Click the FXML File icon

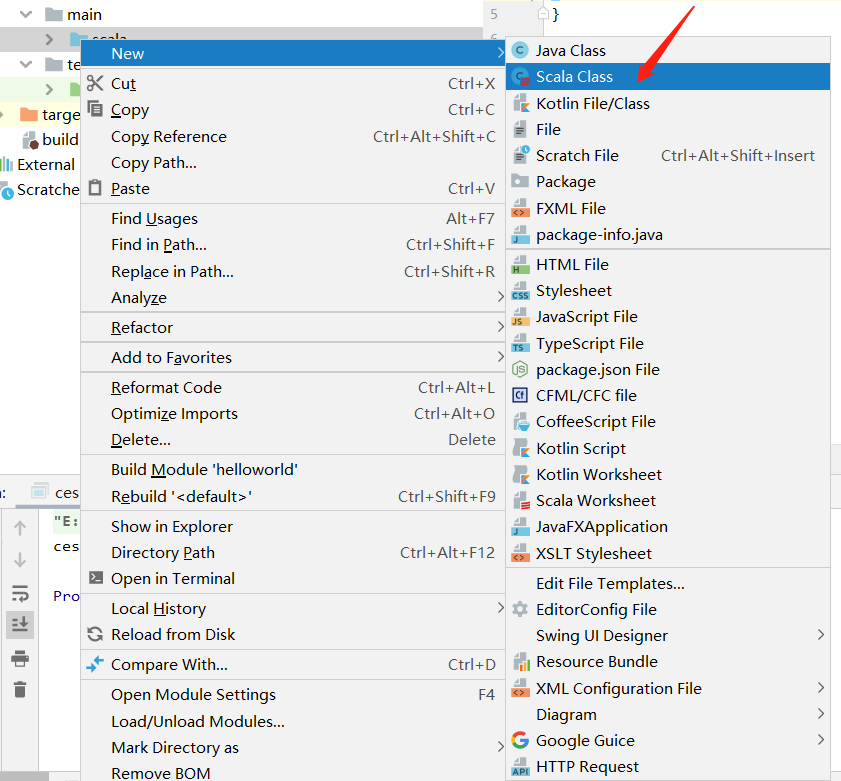[520, 208]
